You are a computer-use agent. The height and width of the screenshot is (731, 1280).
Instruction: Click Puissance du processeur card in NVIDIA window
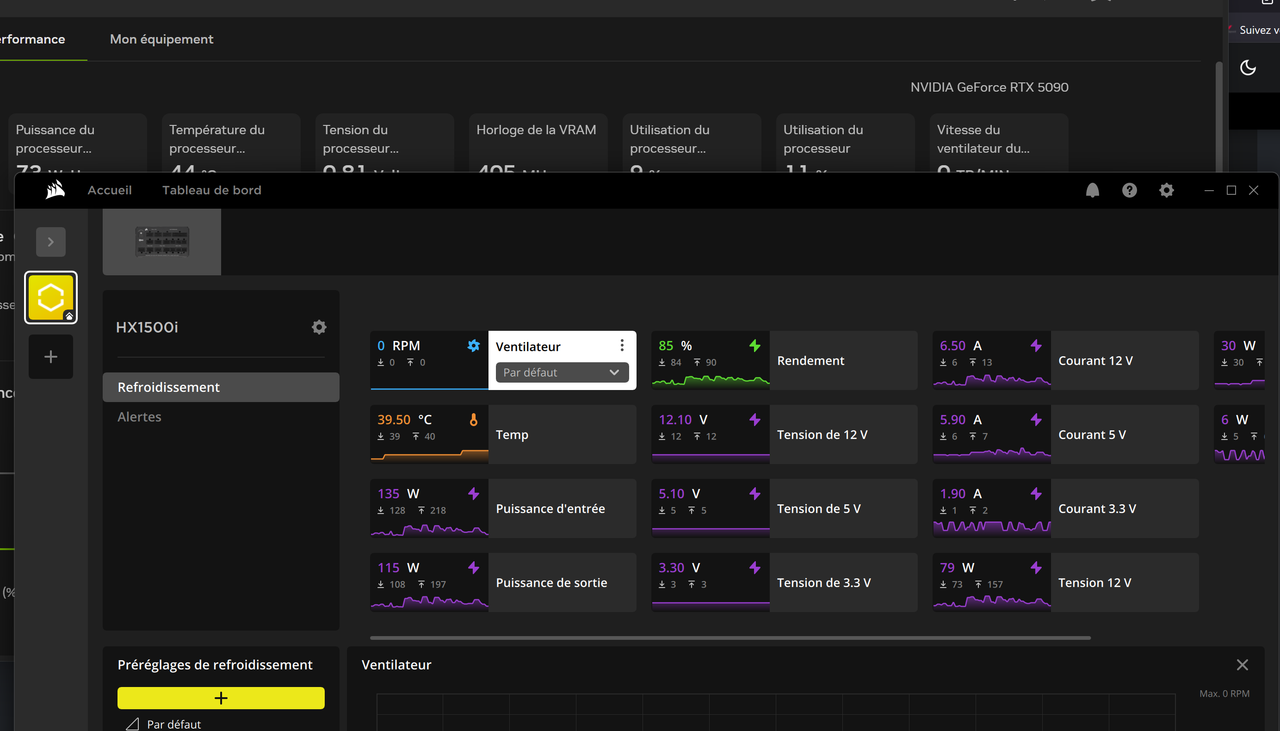tap(78, 143)
